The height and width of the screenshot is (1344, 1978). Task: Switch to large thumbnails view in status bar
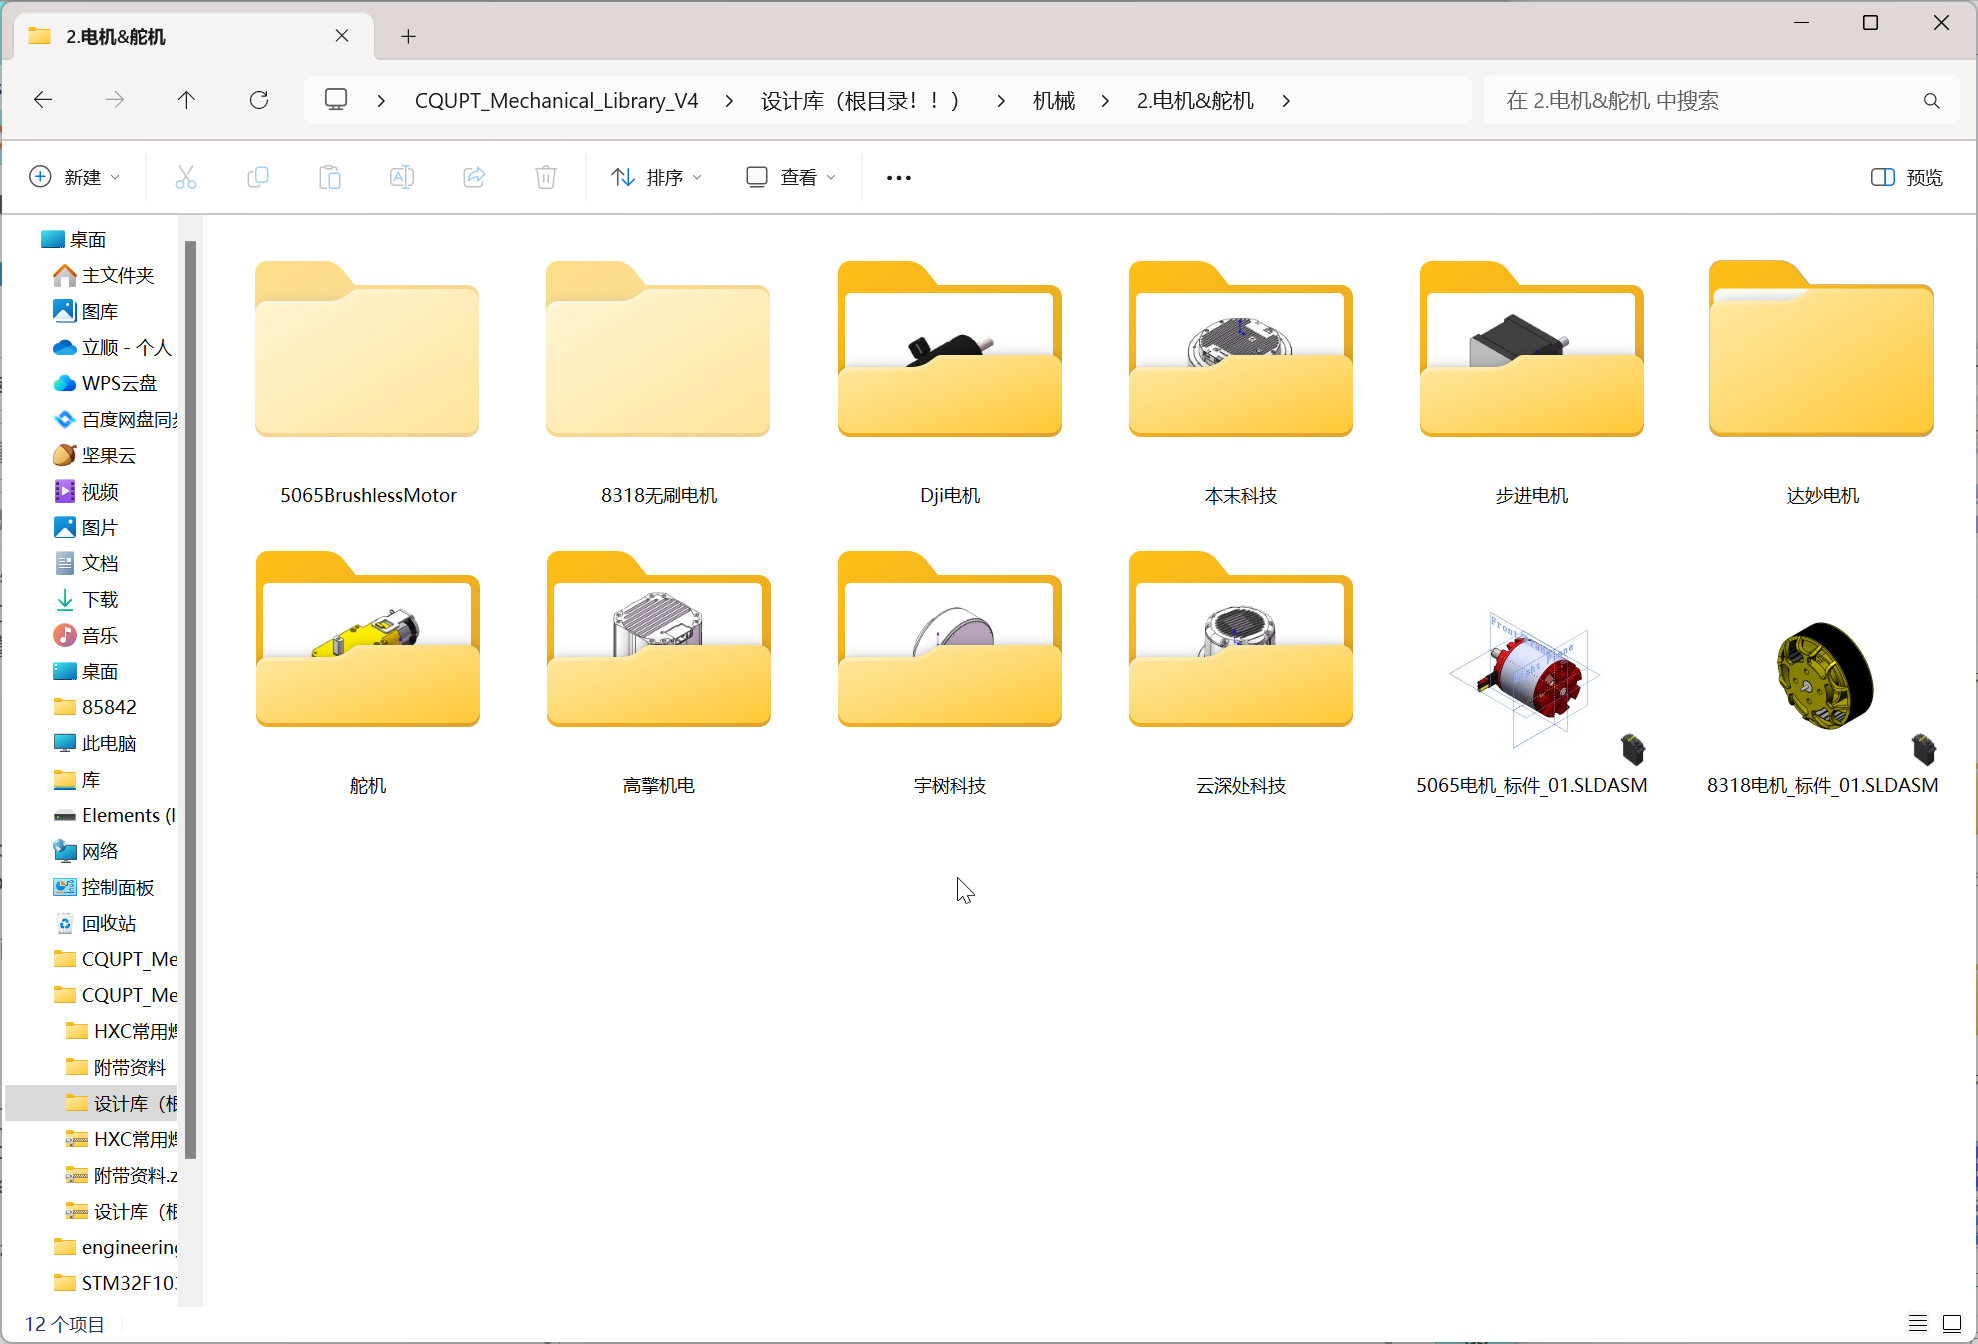[1951, 1323]
